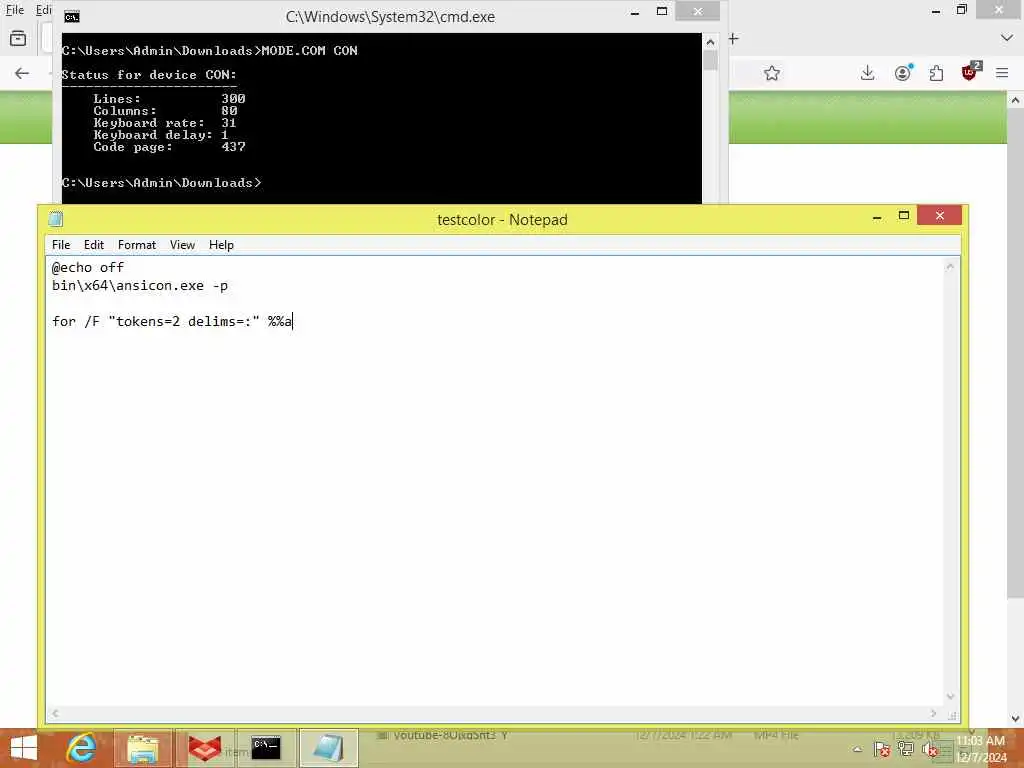Open the volume speaker tray icon
The width and height of the screenshot is (1024, 768).
point(931,750)
